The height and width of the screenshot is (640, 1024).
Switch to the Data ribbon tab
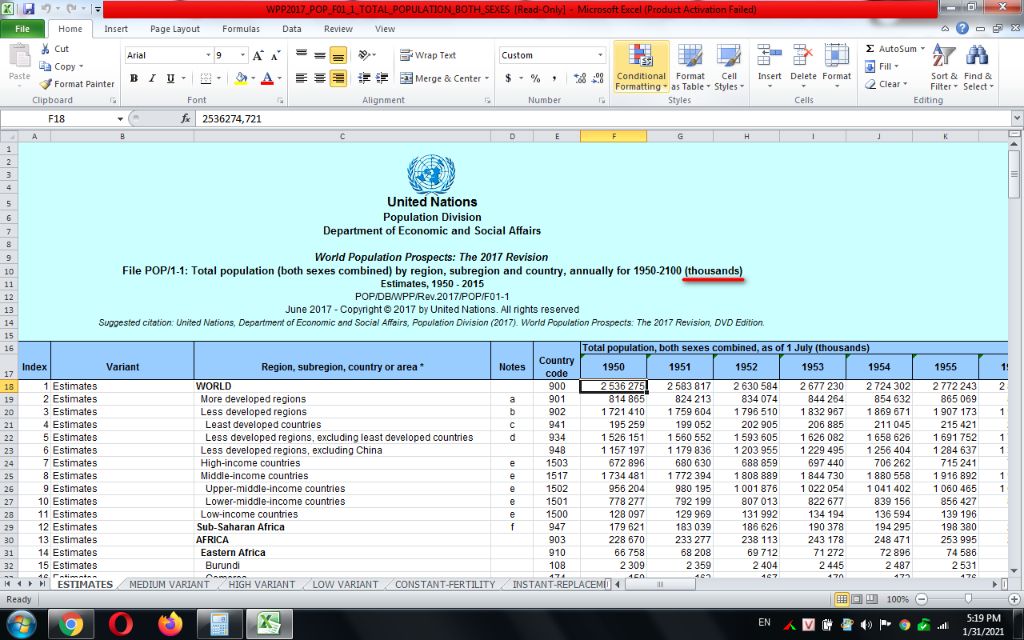291,29
